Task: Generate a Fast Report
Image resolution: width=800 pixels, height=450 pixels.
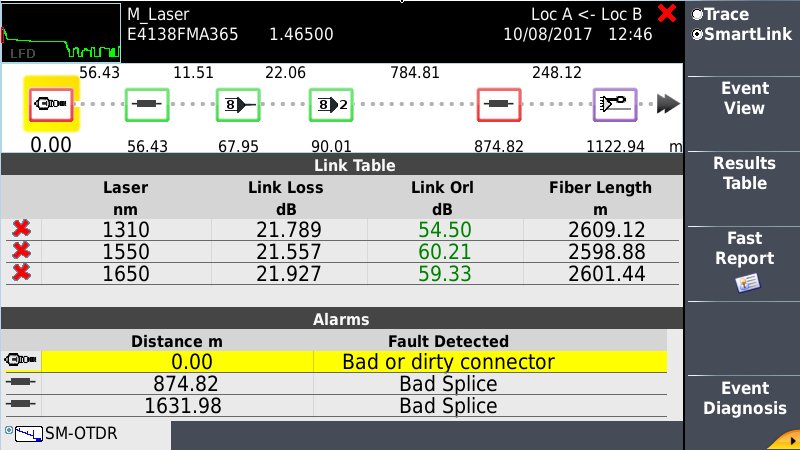Action: (x=744, y=263)
